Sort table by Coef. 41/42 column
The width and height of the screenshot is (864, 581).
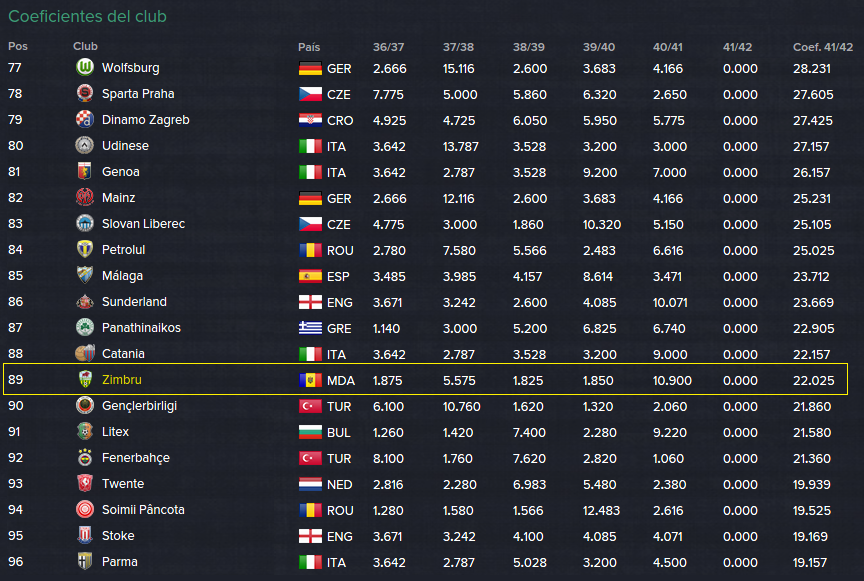pos(823,47)
